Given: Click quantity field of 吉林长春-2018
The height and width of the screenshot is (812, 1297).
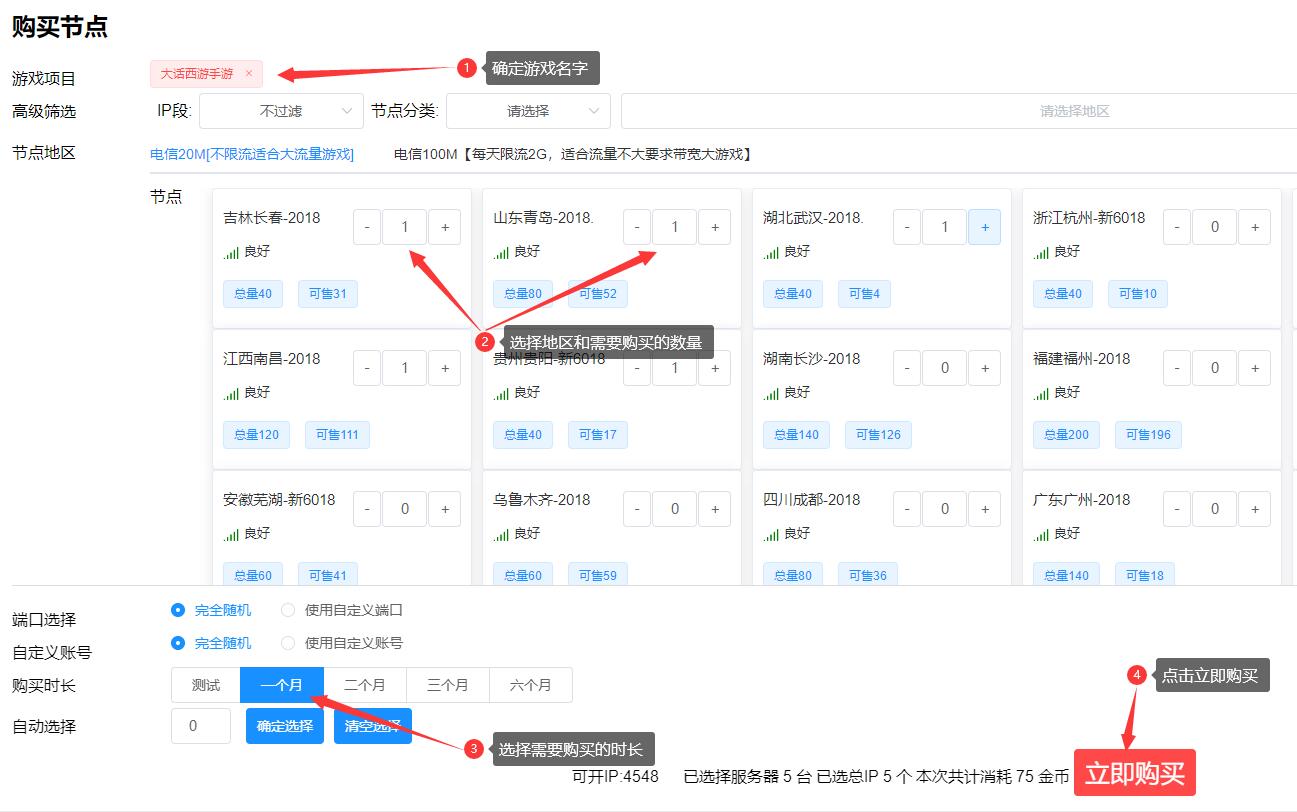Looking at the screenshot, I should [x=405, y=227].
